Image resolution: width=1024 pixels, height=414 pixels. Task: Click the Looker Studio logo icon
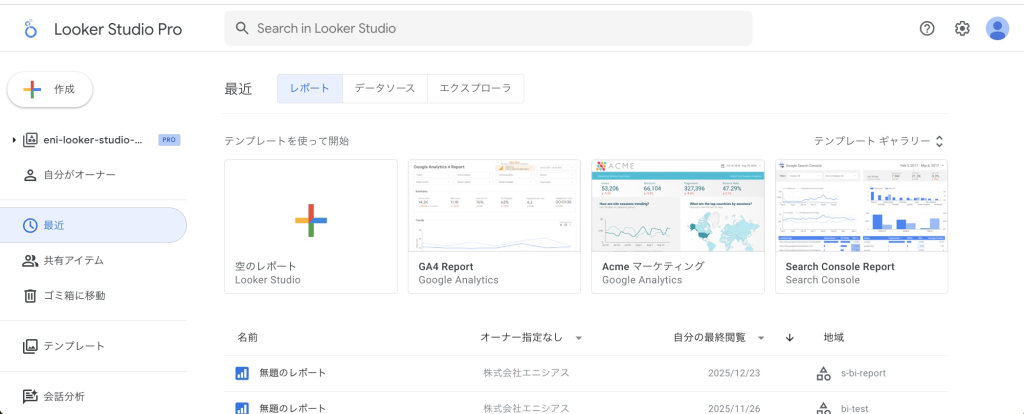pyautogui.click(x=30, y=29)
